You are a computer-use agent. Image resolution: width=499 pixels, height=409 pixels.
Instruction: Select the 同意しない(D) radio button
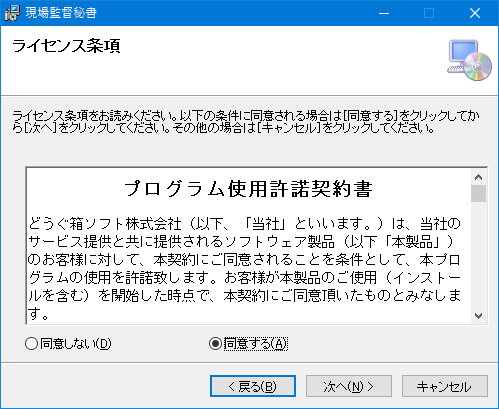(31, 343)
